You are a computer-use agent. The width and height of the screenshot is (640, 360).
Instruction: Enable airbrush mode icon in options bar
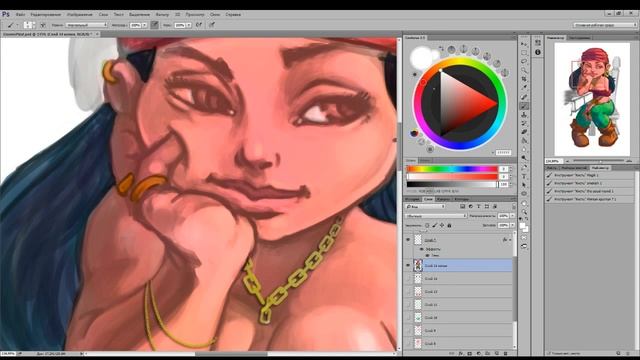[x=199, y=25]
